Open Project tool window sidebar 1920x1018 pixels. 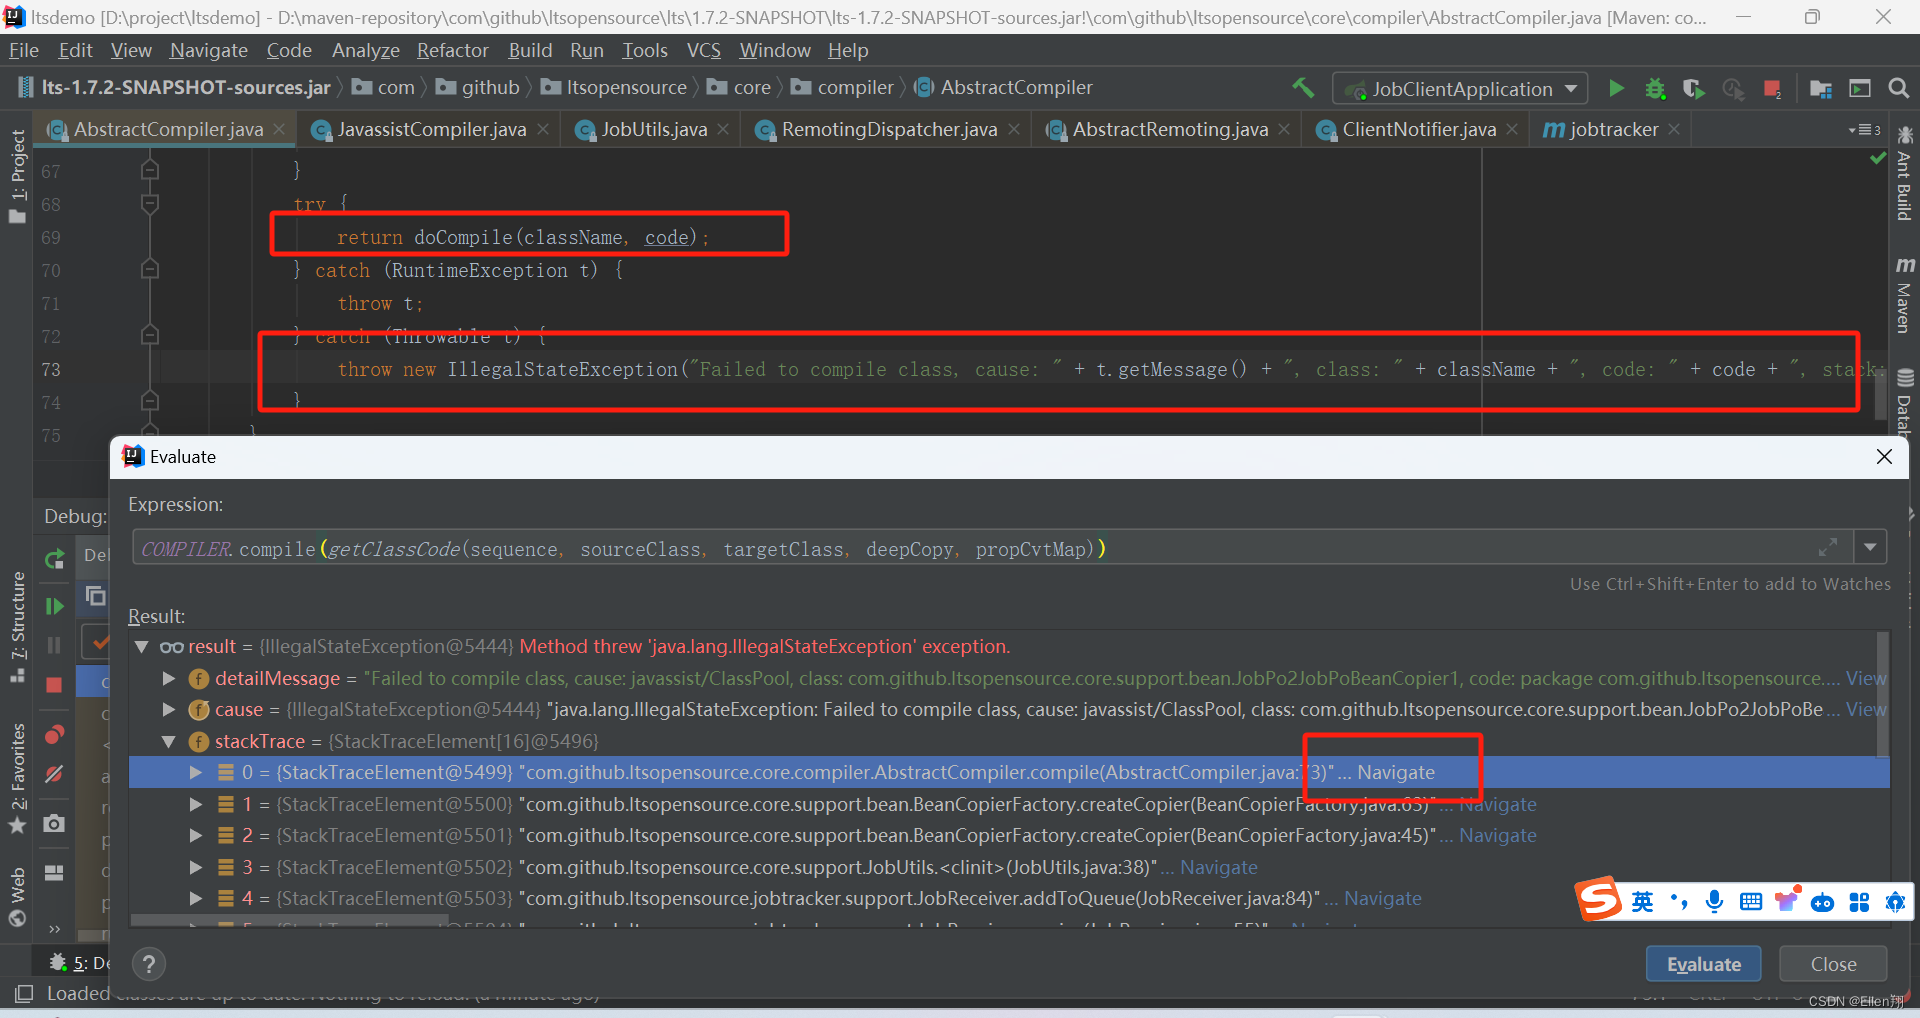click(x=17, y=177)
